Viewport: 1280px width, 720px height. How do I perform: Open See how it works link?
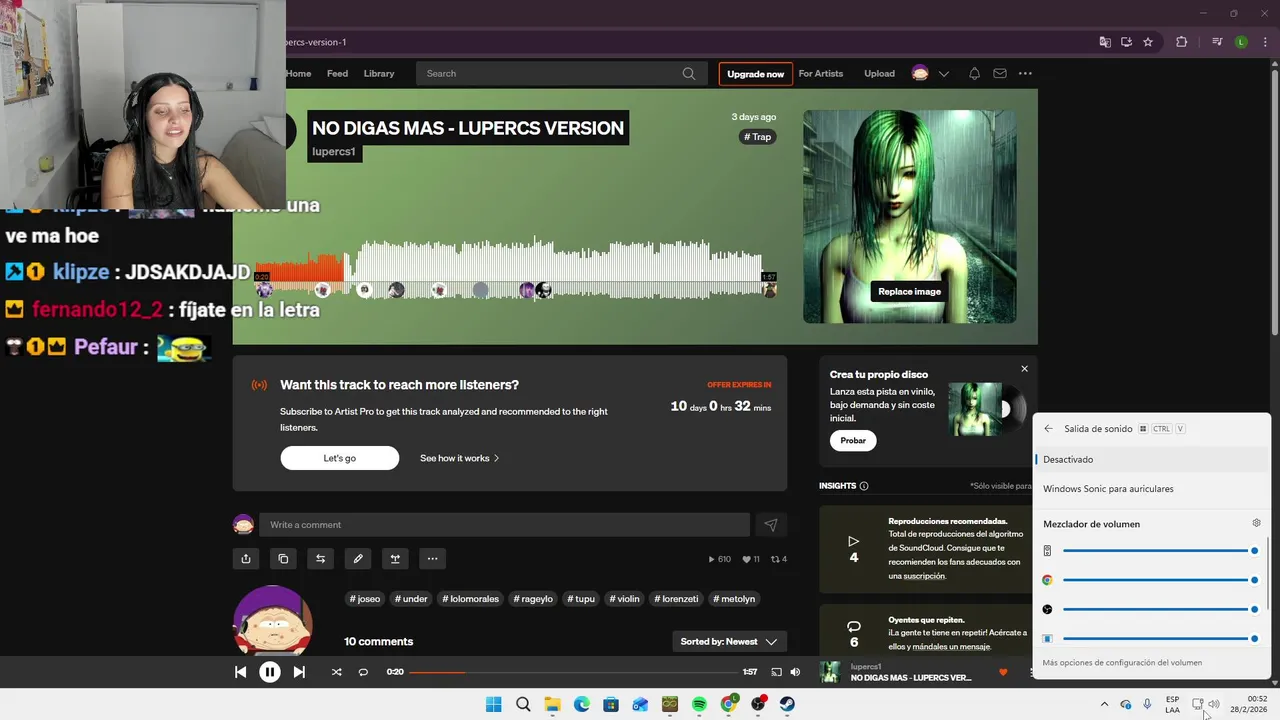pyautogui.click(x=459, y=458)
